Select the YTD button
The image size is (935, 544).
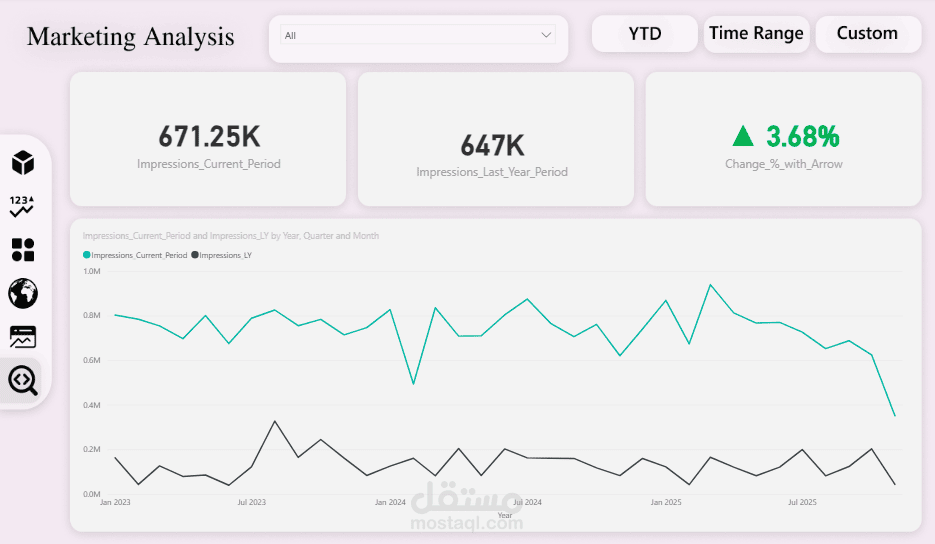click(645, 33)
